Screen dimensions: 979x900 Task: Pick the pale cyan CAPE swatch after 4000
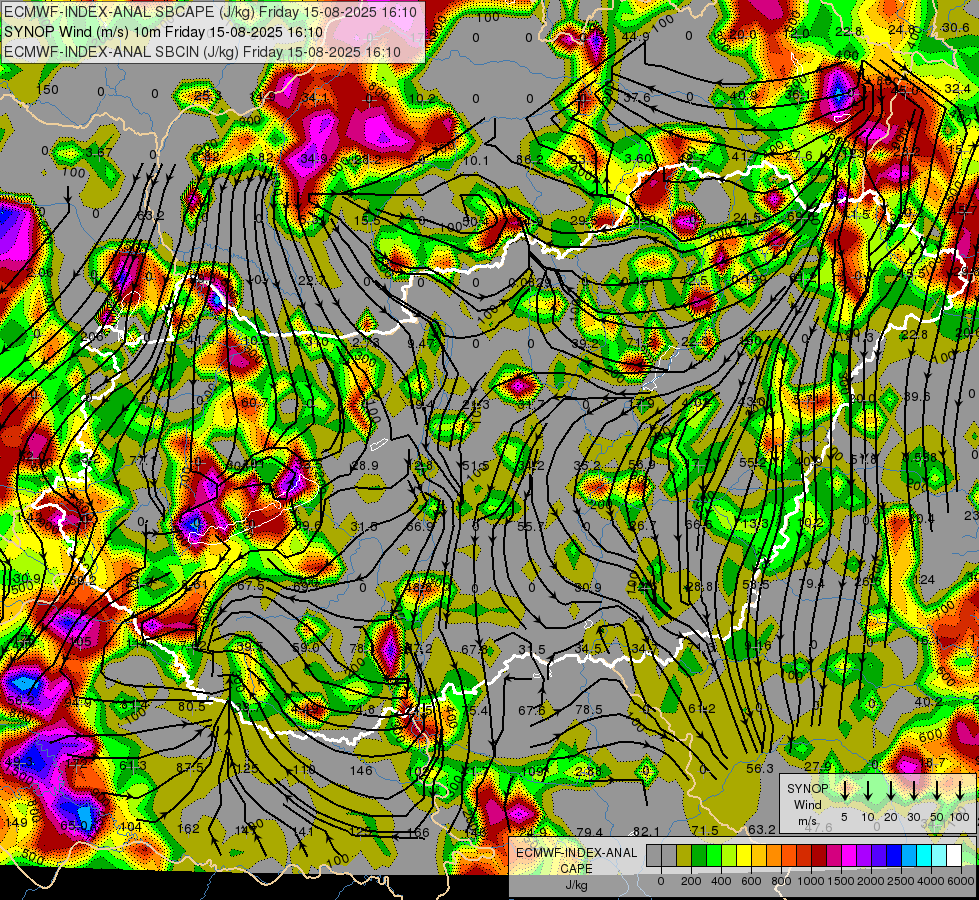pyautogui.click(x=938, y=856)
